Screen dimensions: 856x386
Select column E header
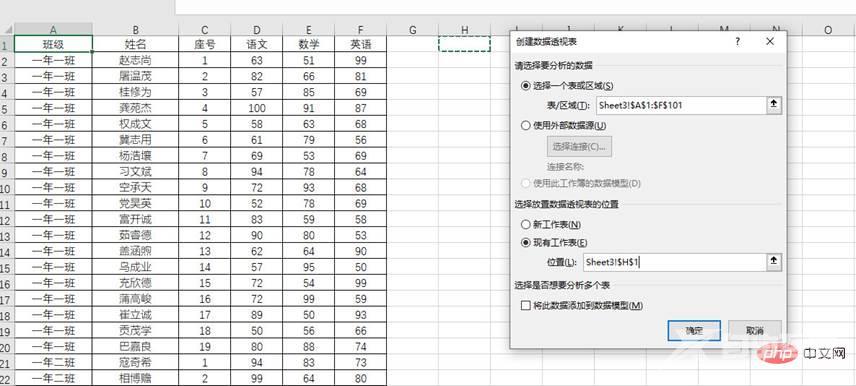[308, 30]
